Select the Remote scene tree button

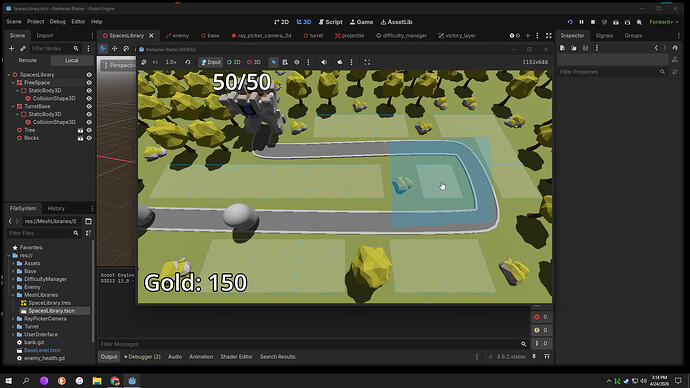click(27, 60)
